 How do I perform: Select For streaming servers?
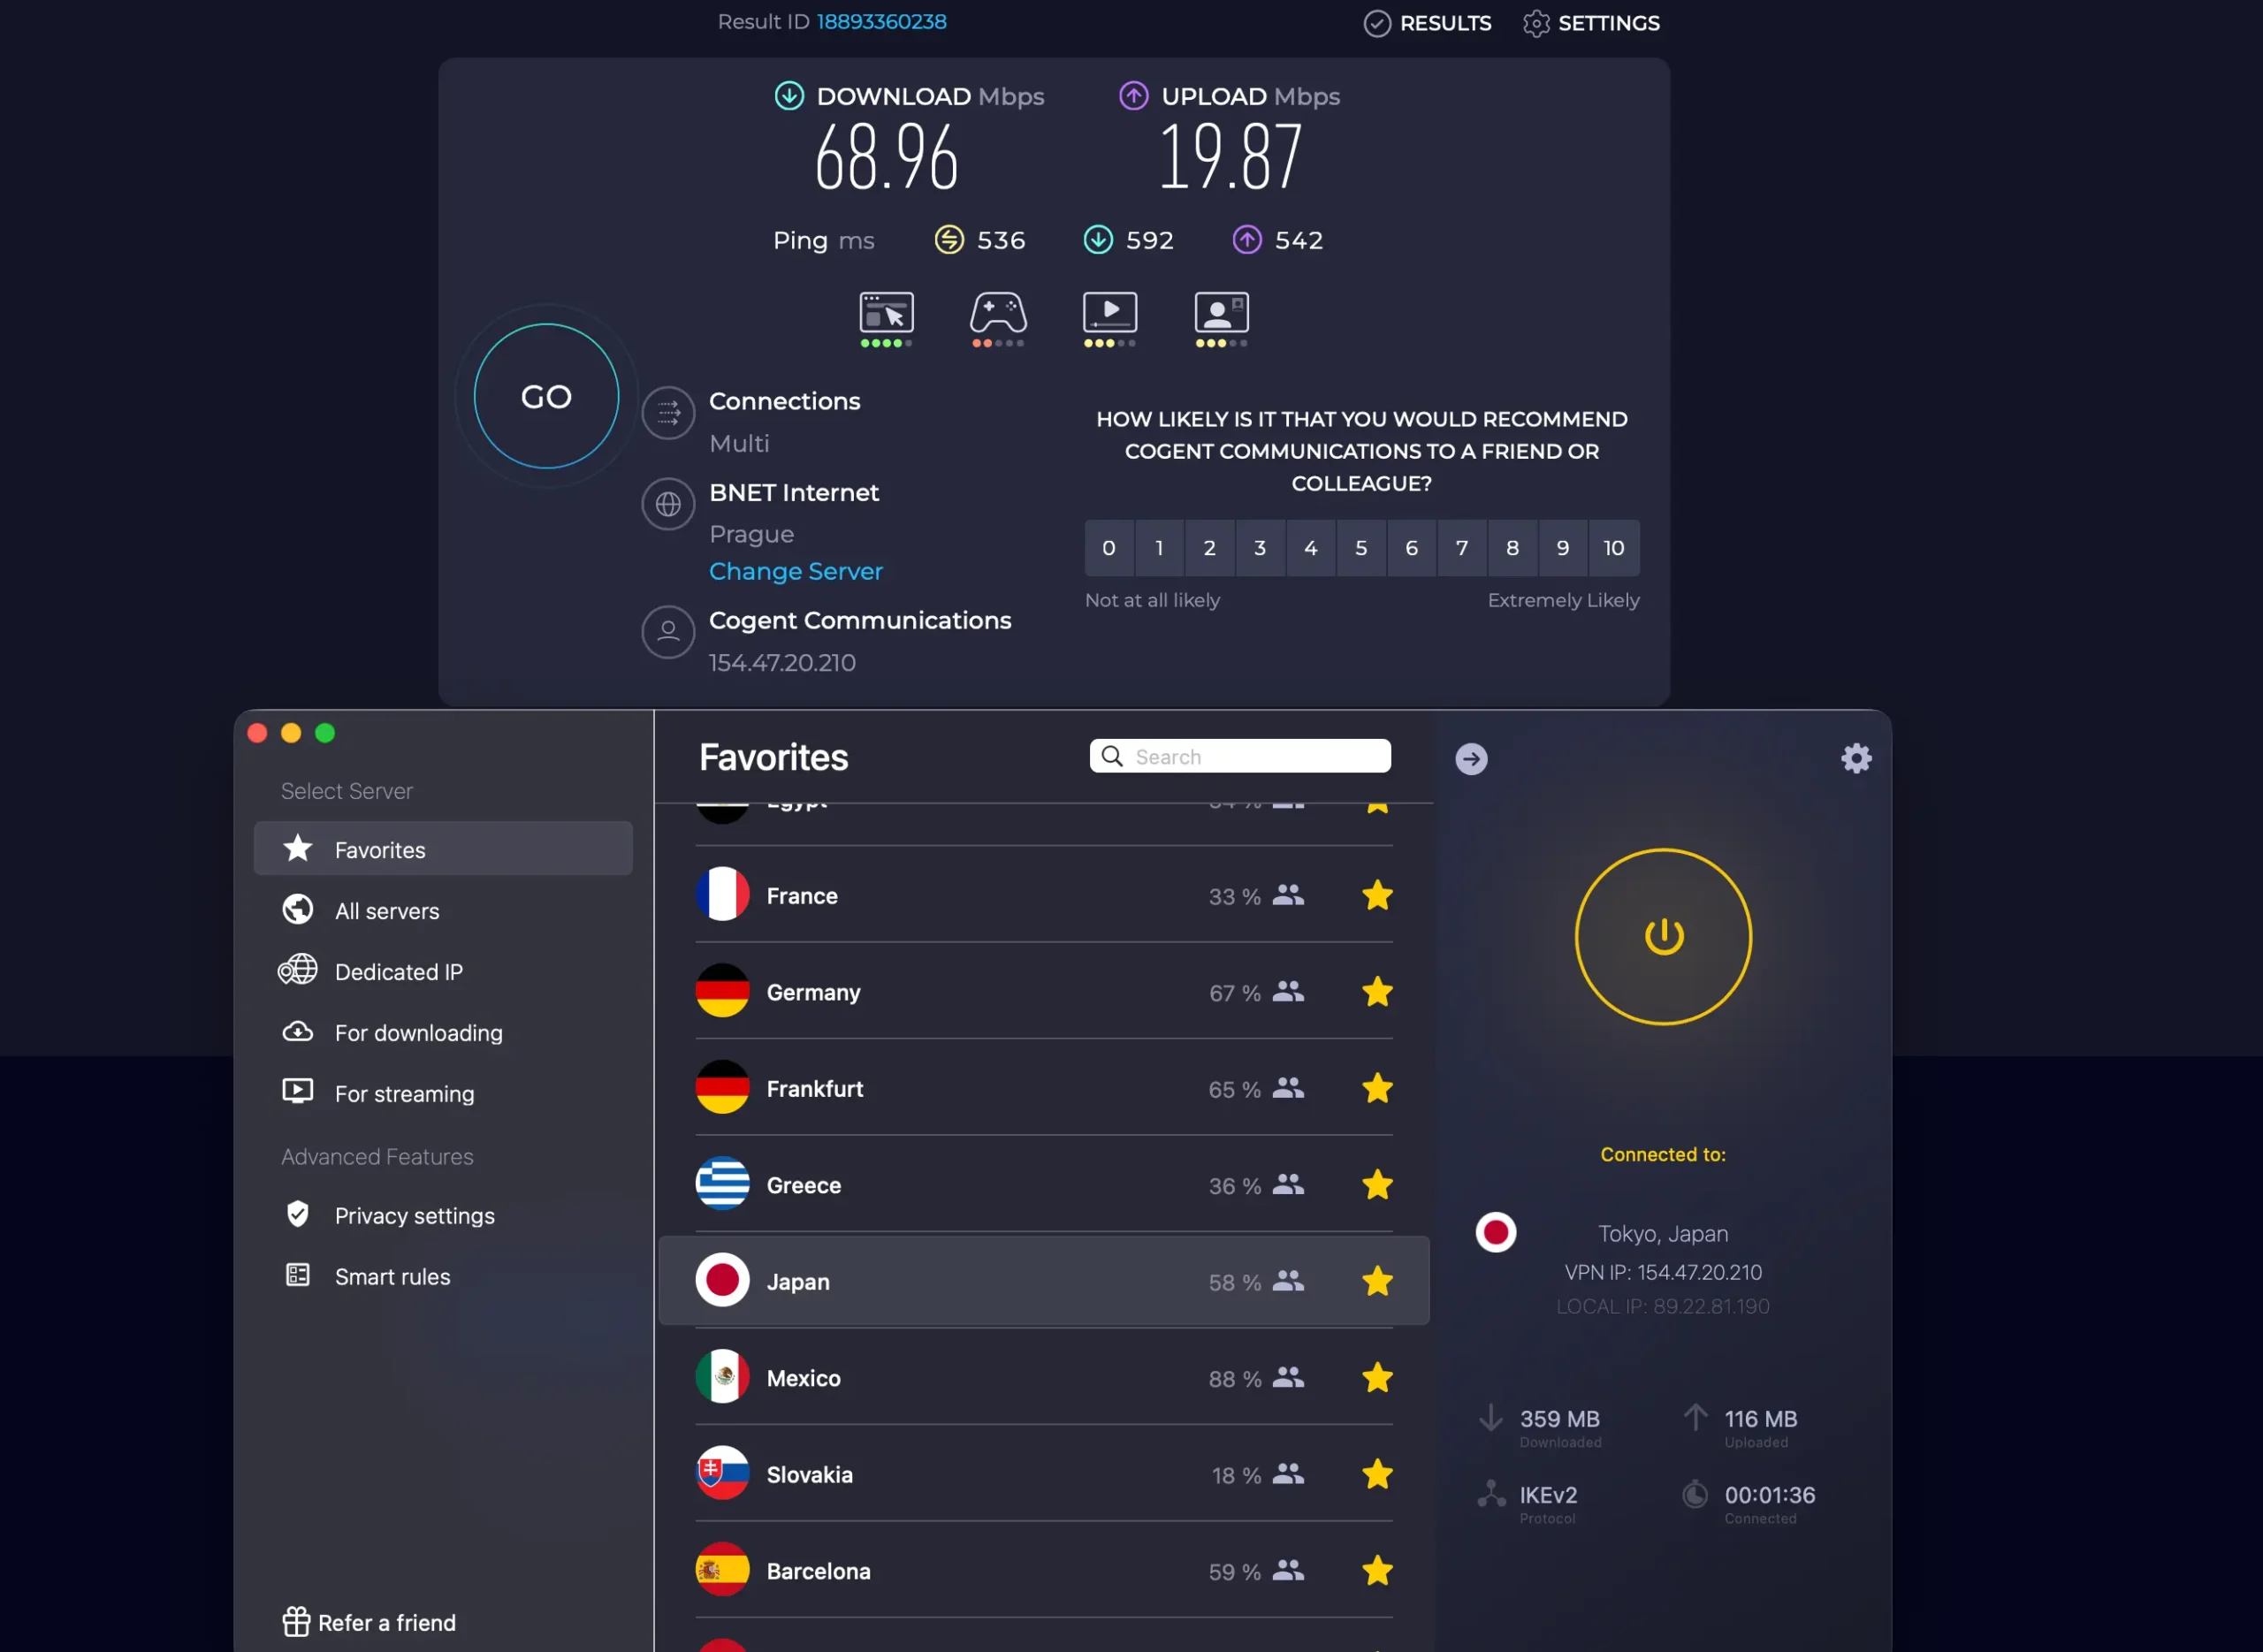pos(404,1094)
